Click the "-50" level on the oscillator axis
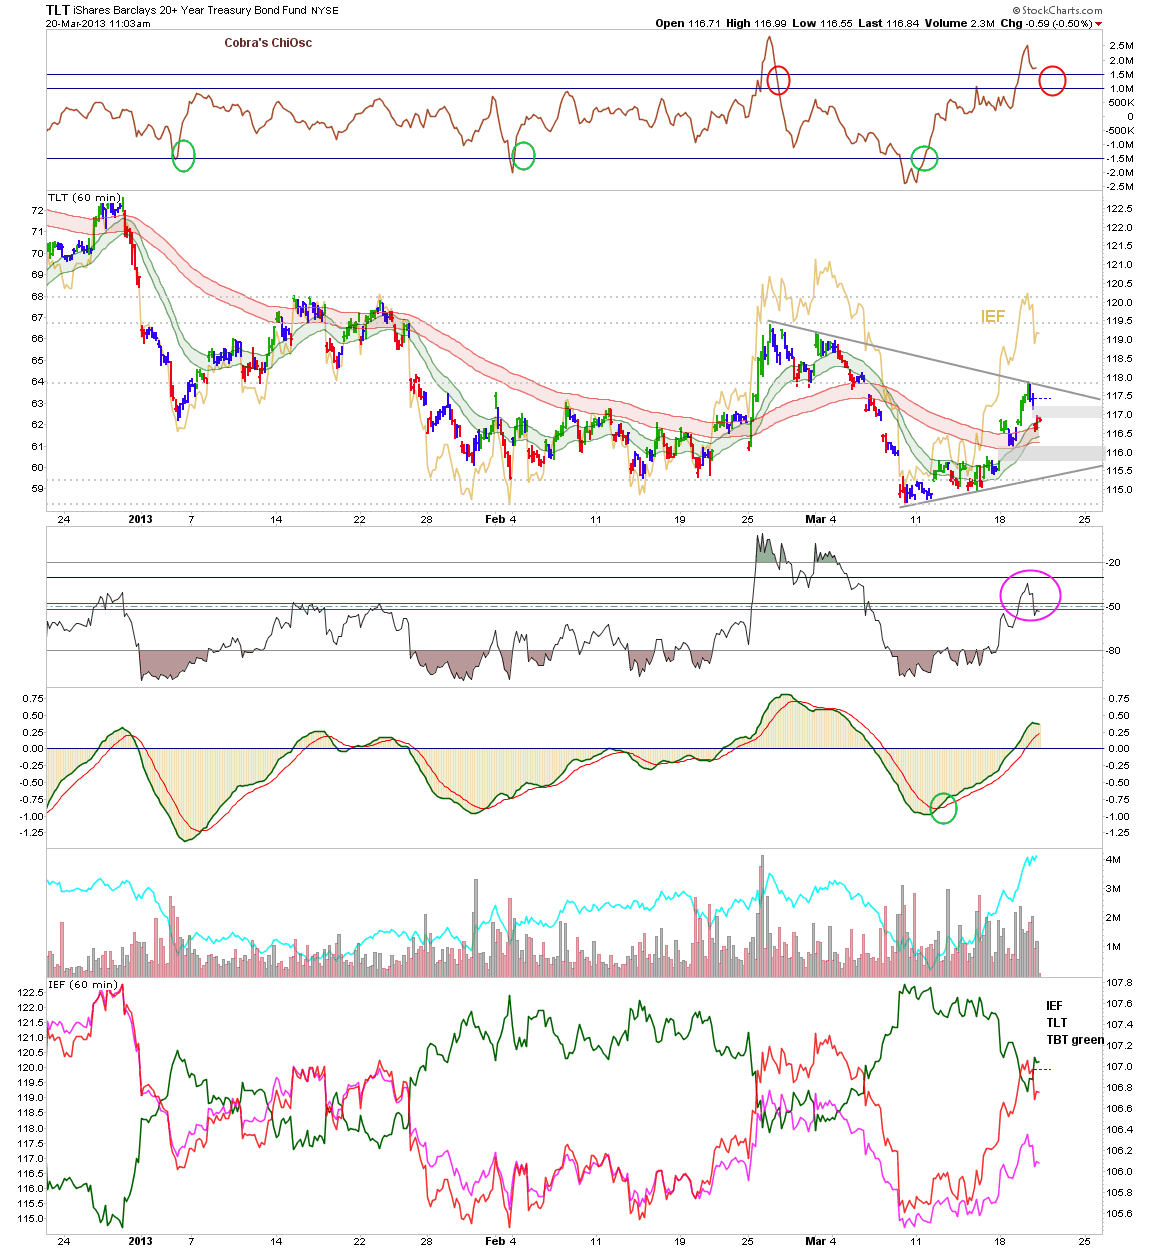 click(x=1113, y=607)
